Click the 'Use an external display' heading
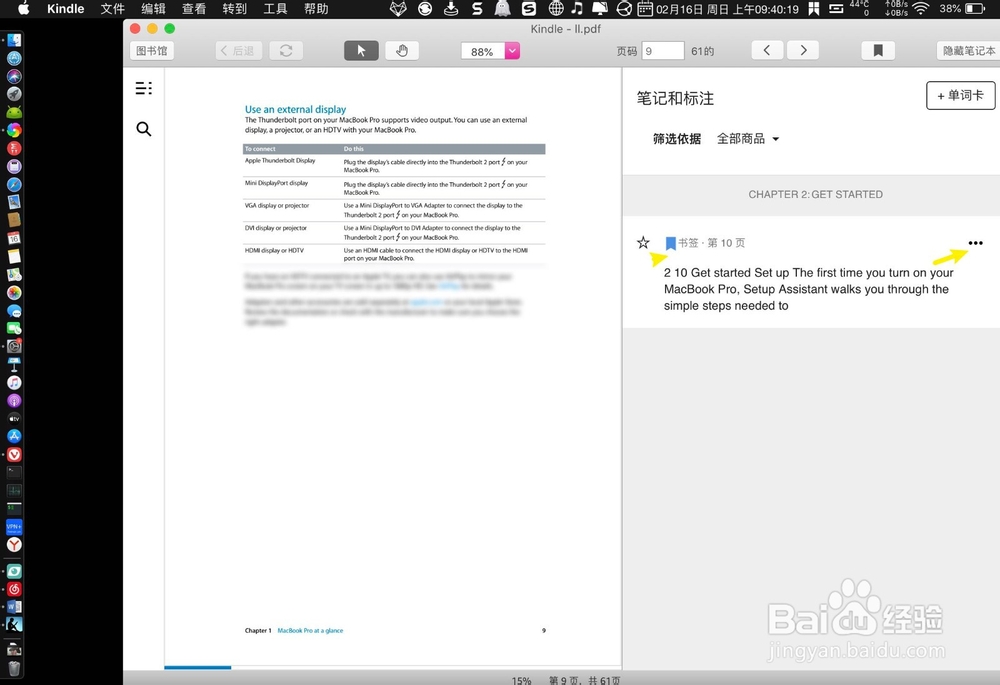 coord(295,109)
